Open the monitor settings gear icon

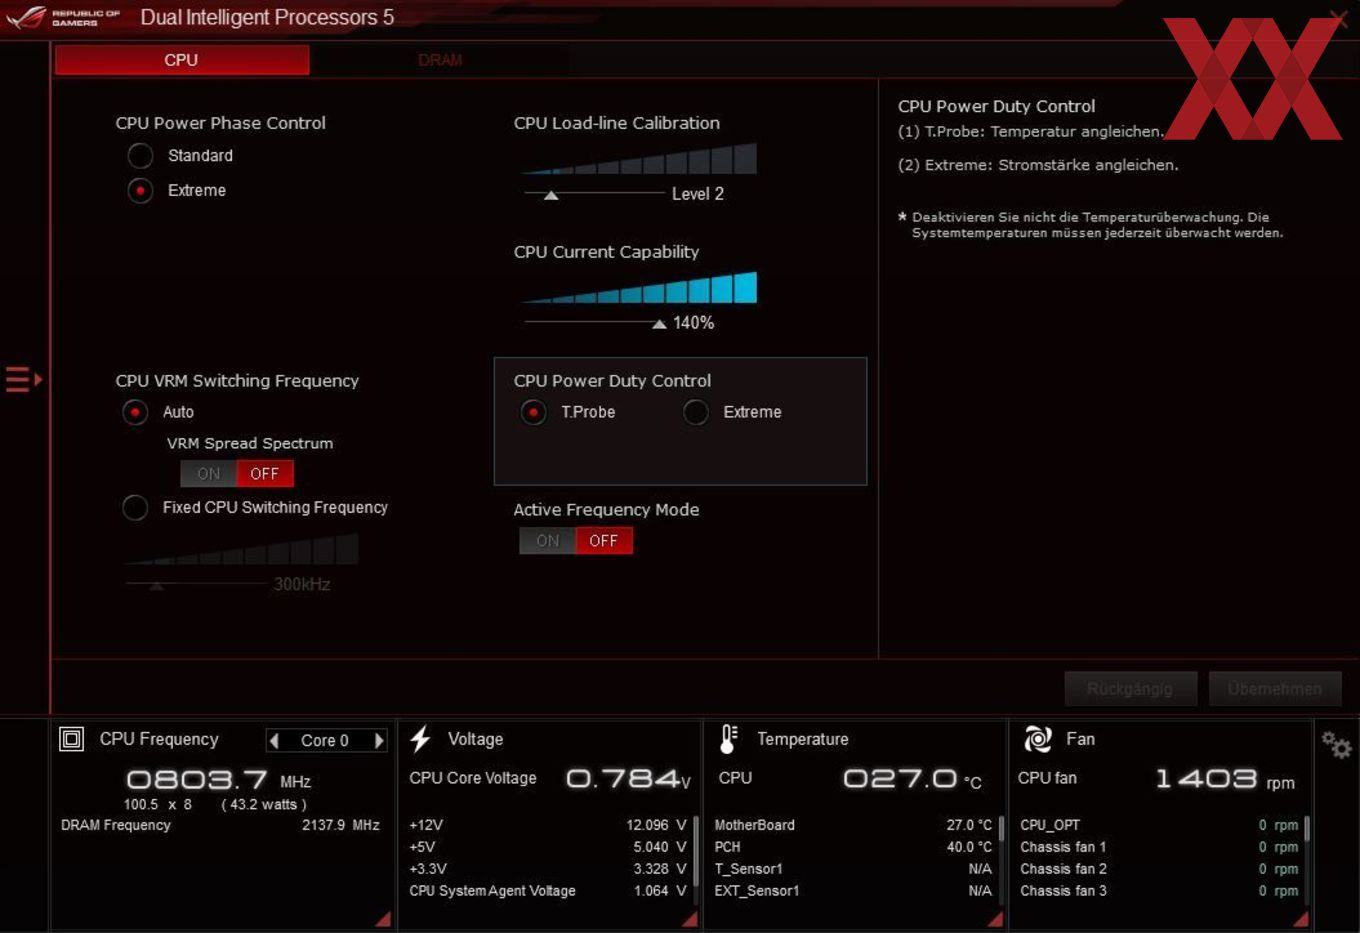(1336, 745)
